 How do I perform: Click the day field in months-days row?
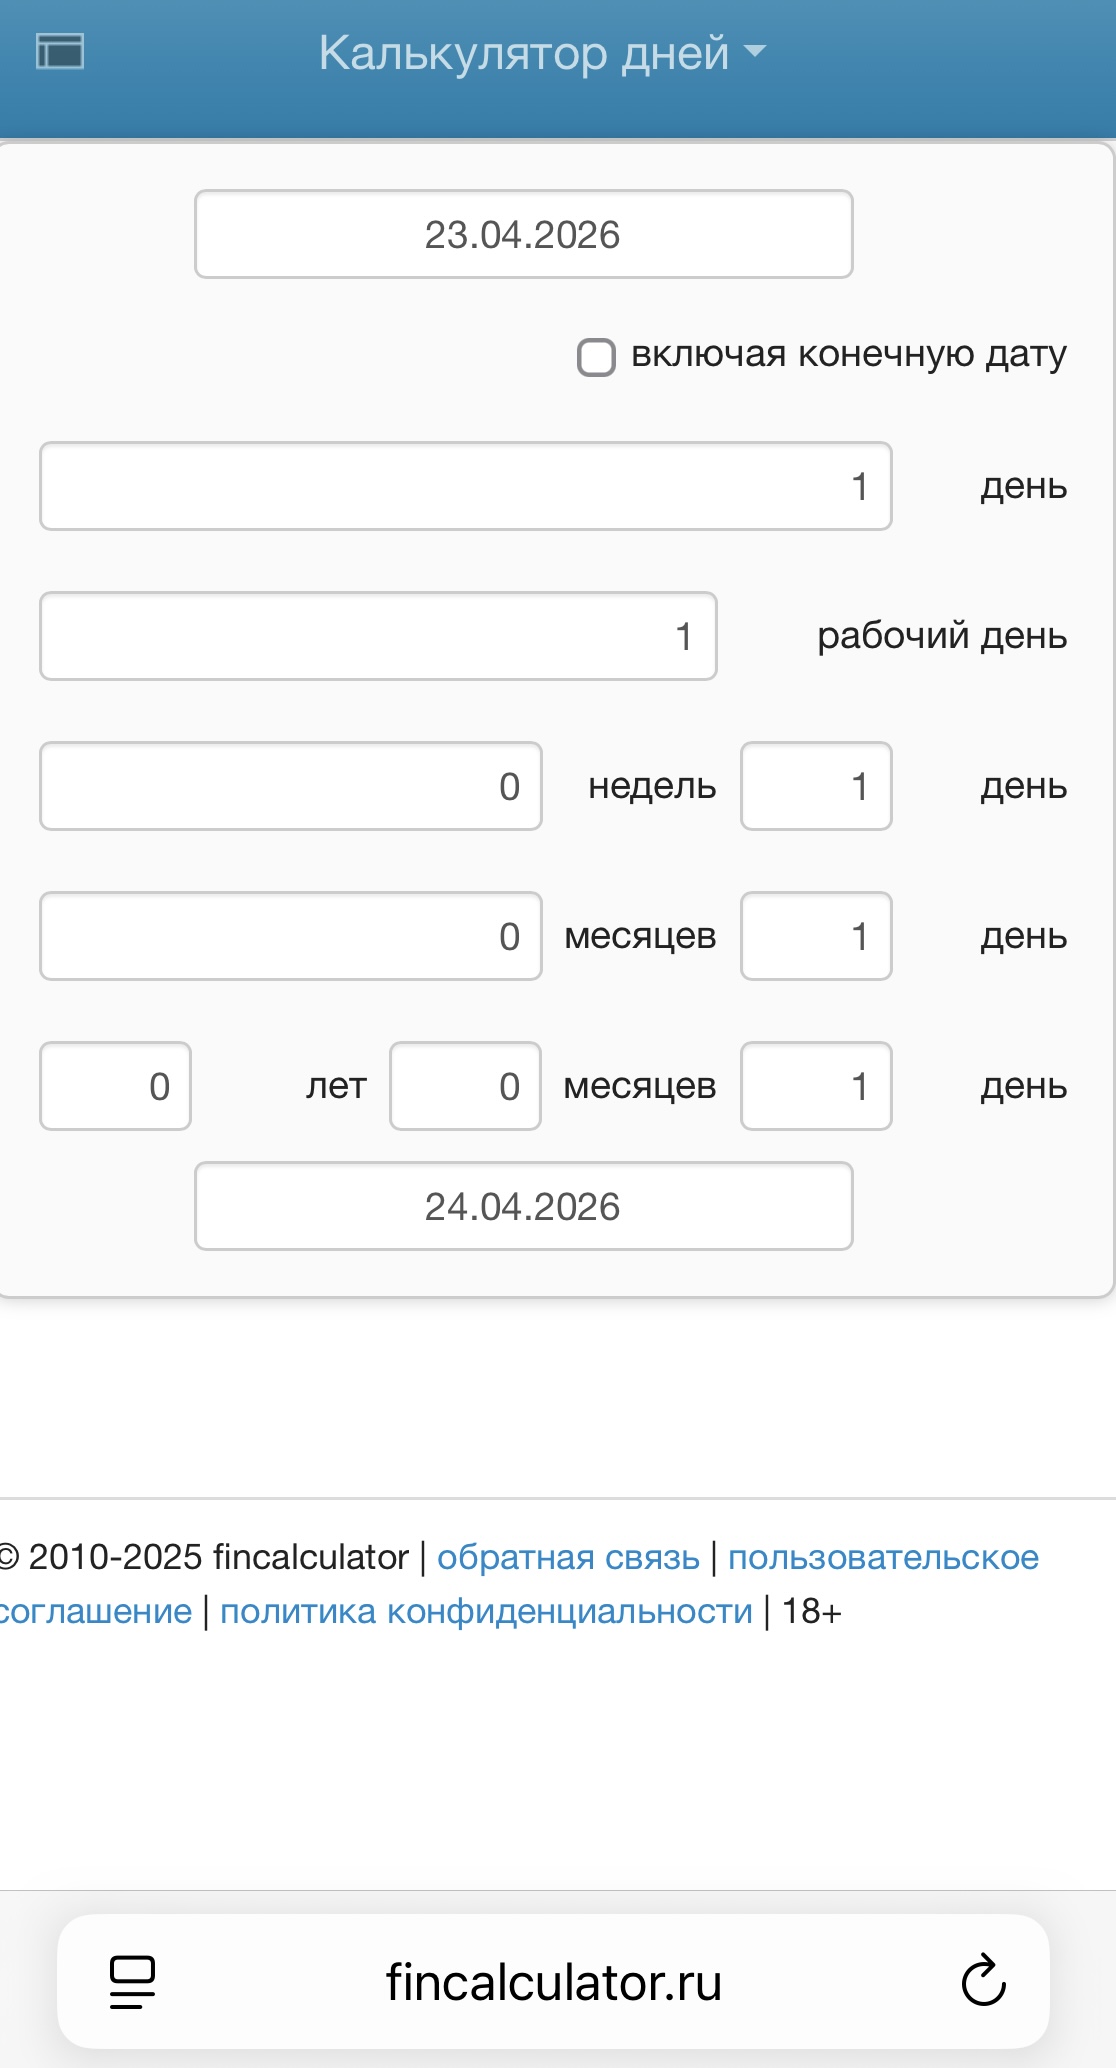point(815,936)
